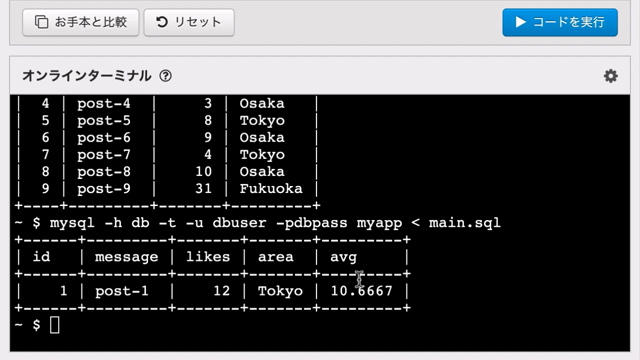Click the 'post-1' message cell
The width and height of the screenshot is (640, 360).
[122, 291]
